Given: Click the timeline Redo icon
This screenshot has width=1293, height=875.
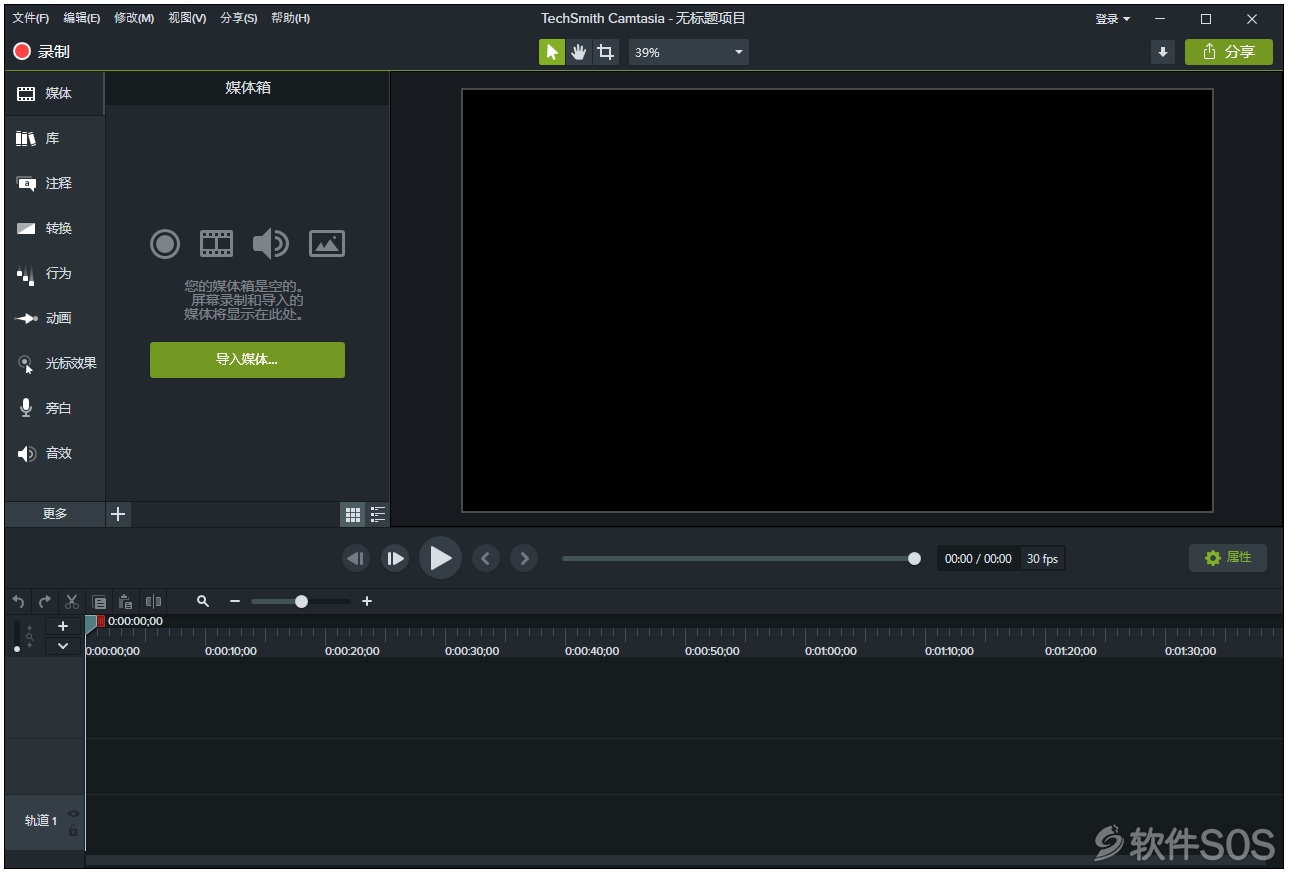Looking at the screenshot, I should 44,601.
